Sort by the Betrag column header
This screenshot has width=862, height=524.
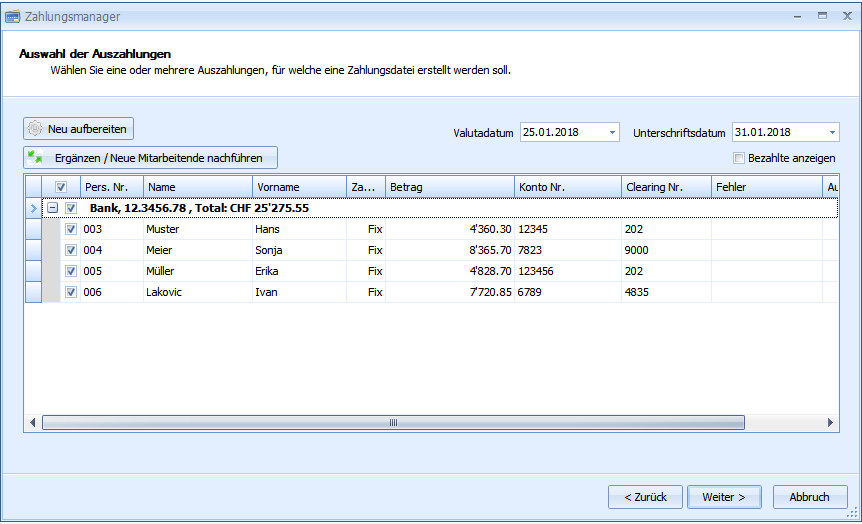point(448,187)
